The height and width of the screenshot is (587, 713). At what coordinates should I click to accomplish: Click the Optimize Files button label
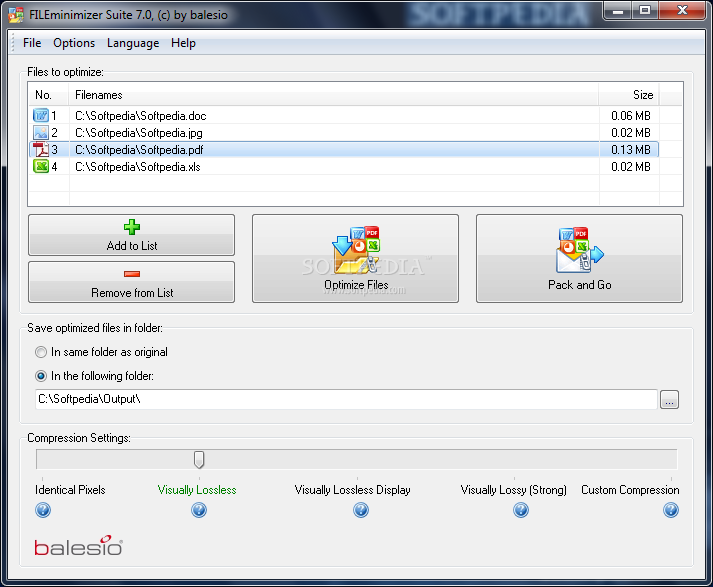(356, 285)
